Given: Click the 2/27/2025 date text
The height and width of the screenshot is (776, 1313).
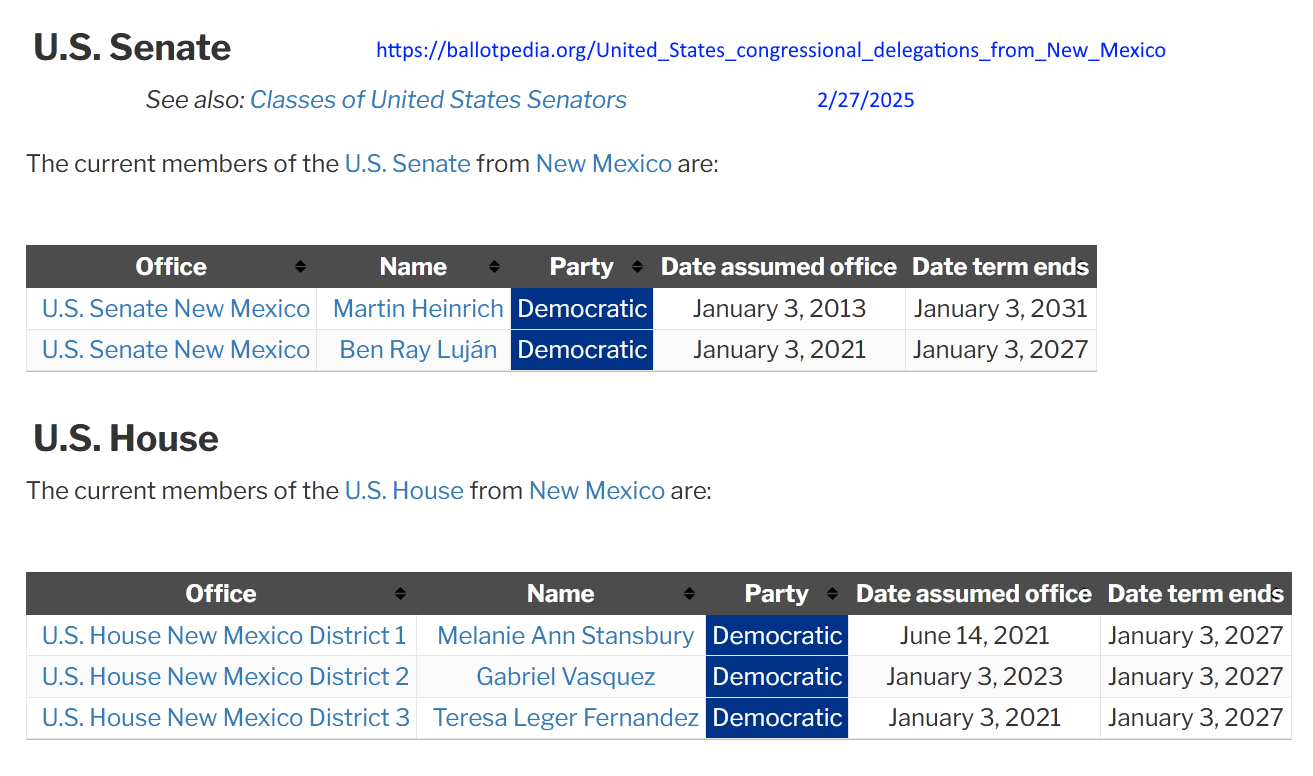Looking at the screenshot, I should [865, 100].
